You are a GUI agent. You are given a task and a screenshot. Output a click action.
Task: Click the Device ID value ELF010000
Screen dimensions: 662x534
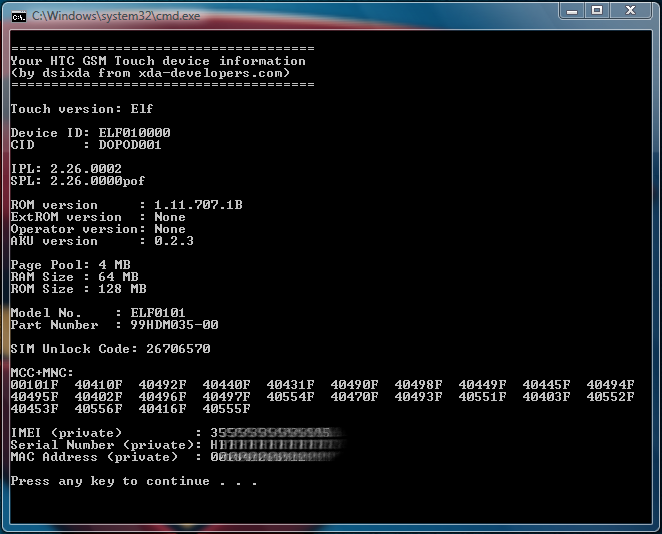[x=134, y=133]
